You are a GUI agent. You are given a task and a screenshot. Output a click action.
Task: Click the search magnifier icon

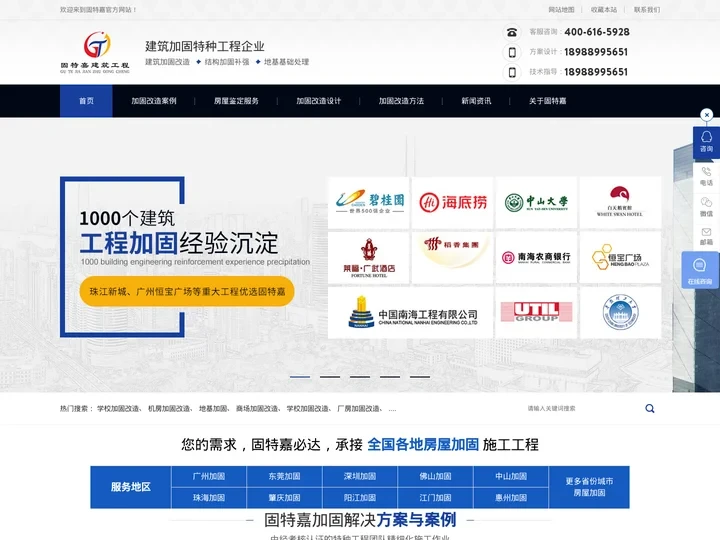click(650, 408)
